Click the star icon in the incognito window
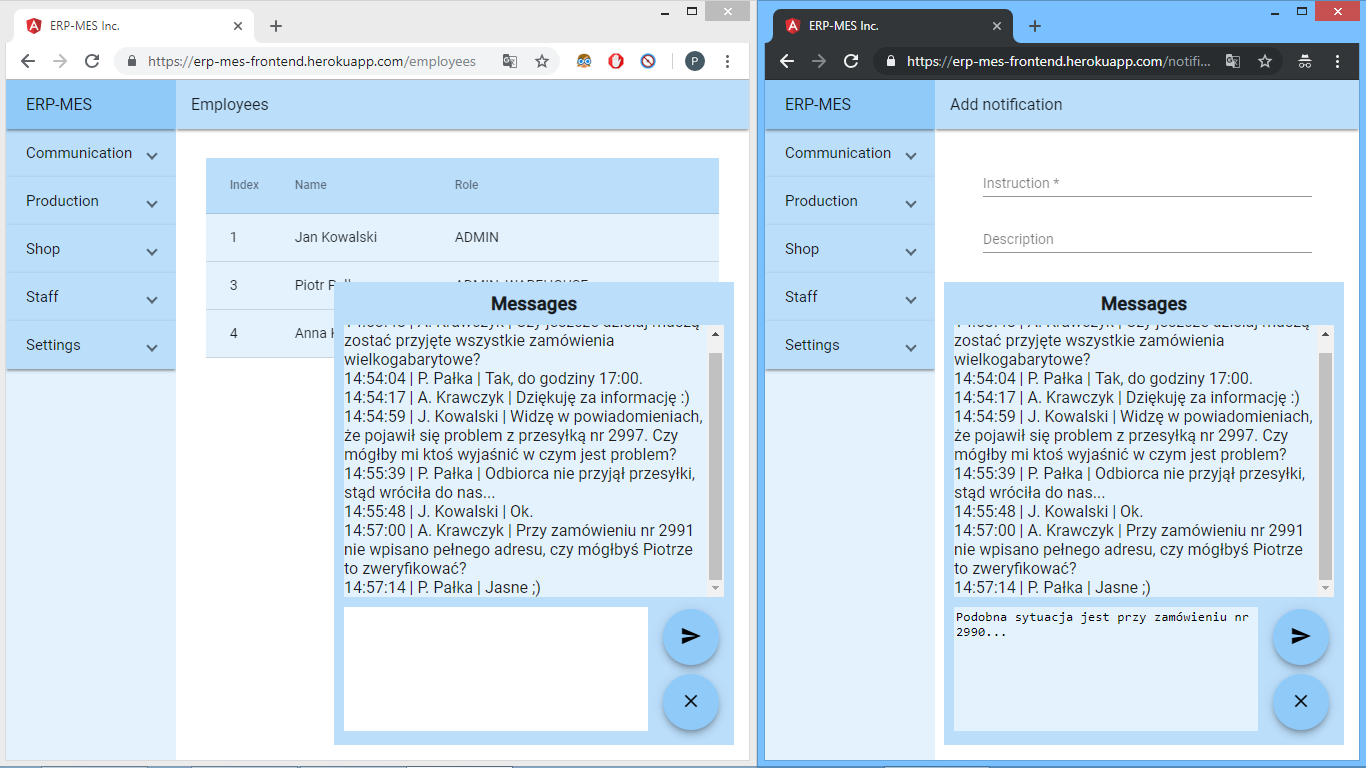Viewport: 1366px width, 768px height. [x=1265, y=61]
